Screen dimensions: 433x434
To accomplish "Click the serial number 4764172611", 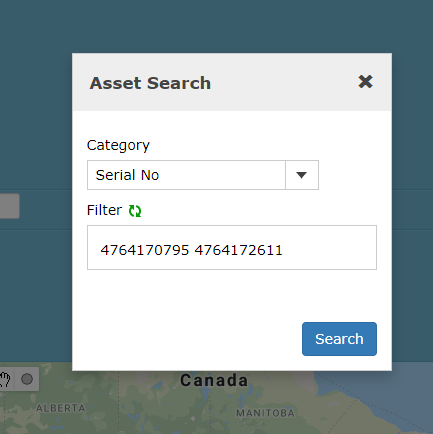I will pos(238,250).
